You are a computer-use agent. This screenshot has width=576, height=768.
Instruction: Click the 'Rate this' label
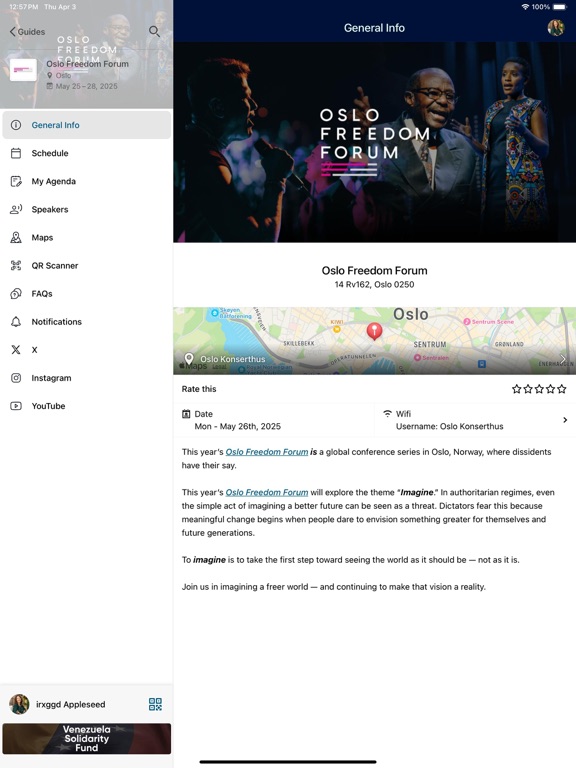(199, 389)
